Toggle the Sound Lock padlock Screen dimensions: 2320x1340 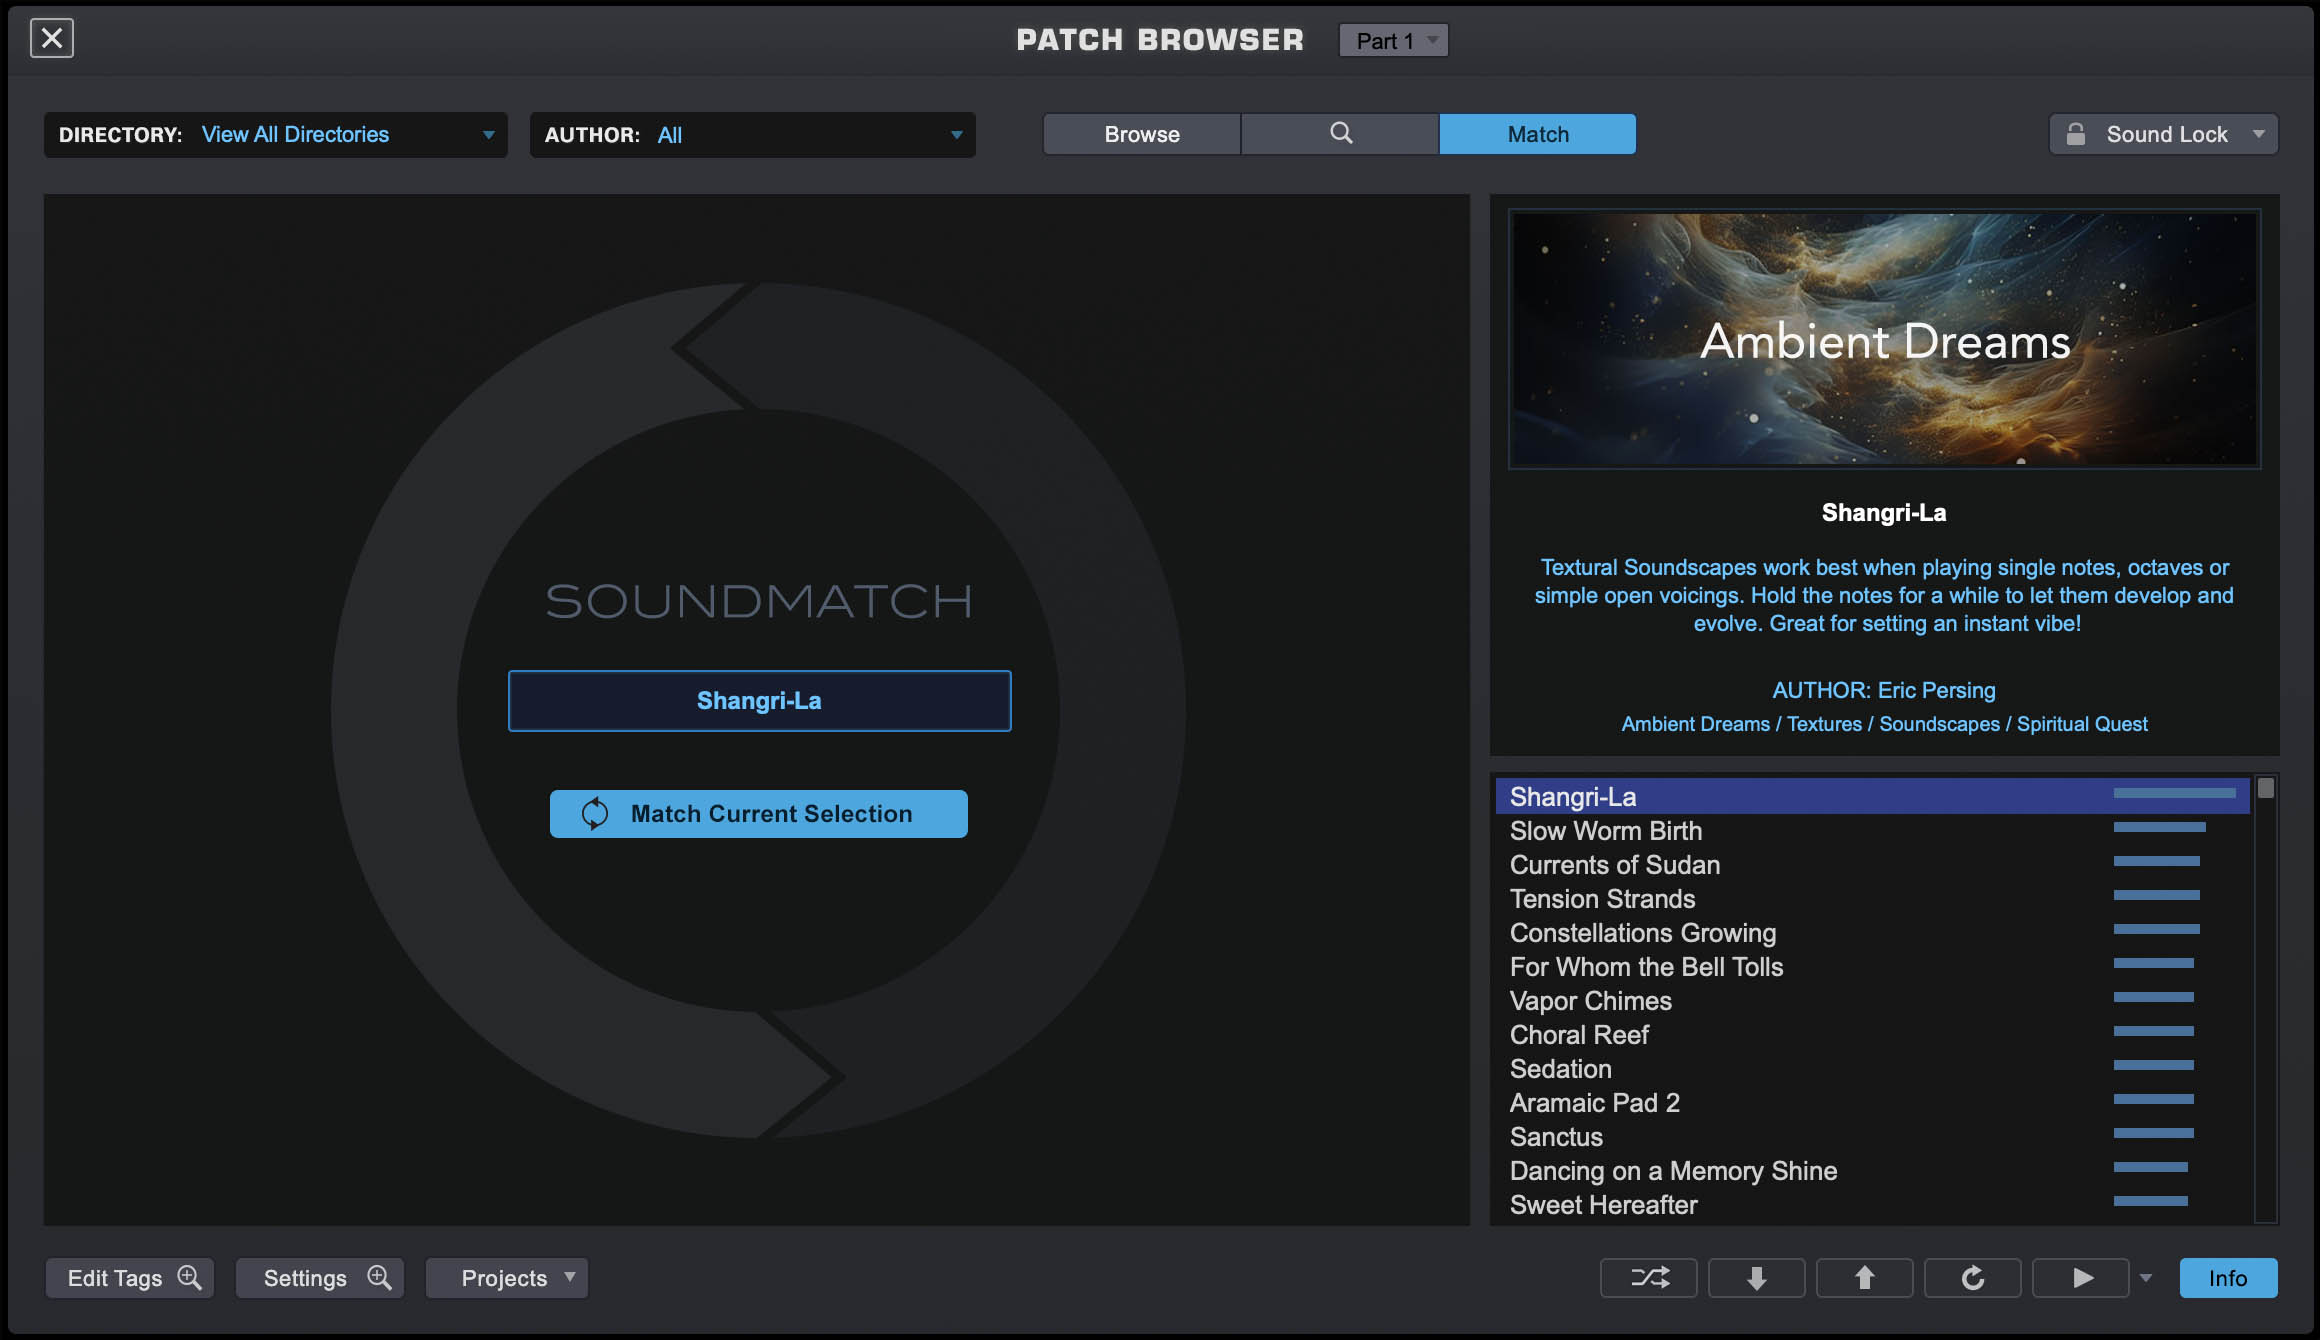2076,134
